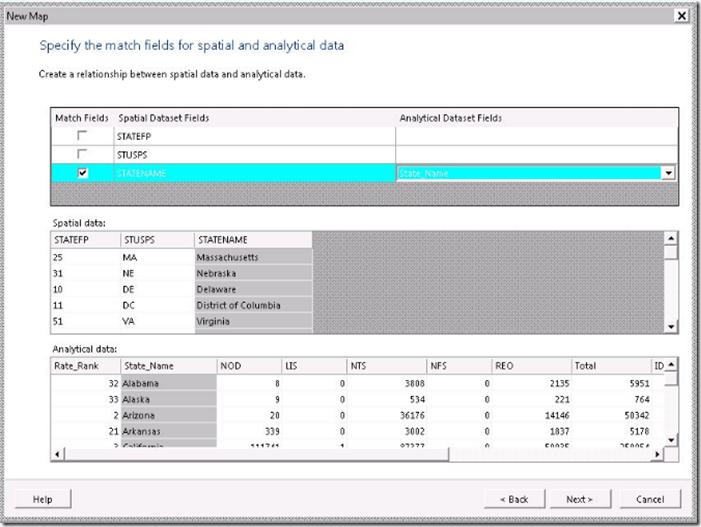Click the Help button
This screenshot has width=701, height=527.
(x=43, y=499)
